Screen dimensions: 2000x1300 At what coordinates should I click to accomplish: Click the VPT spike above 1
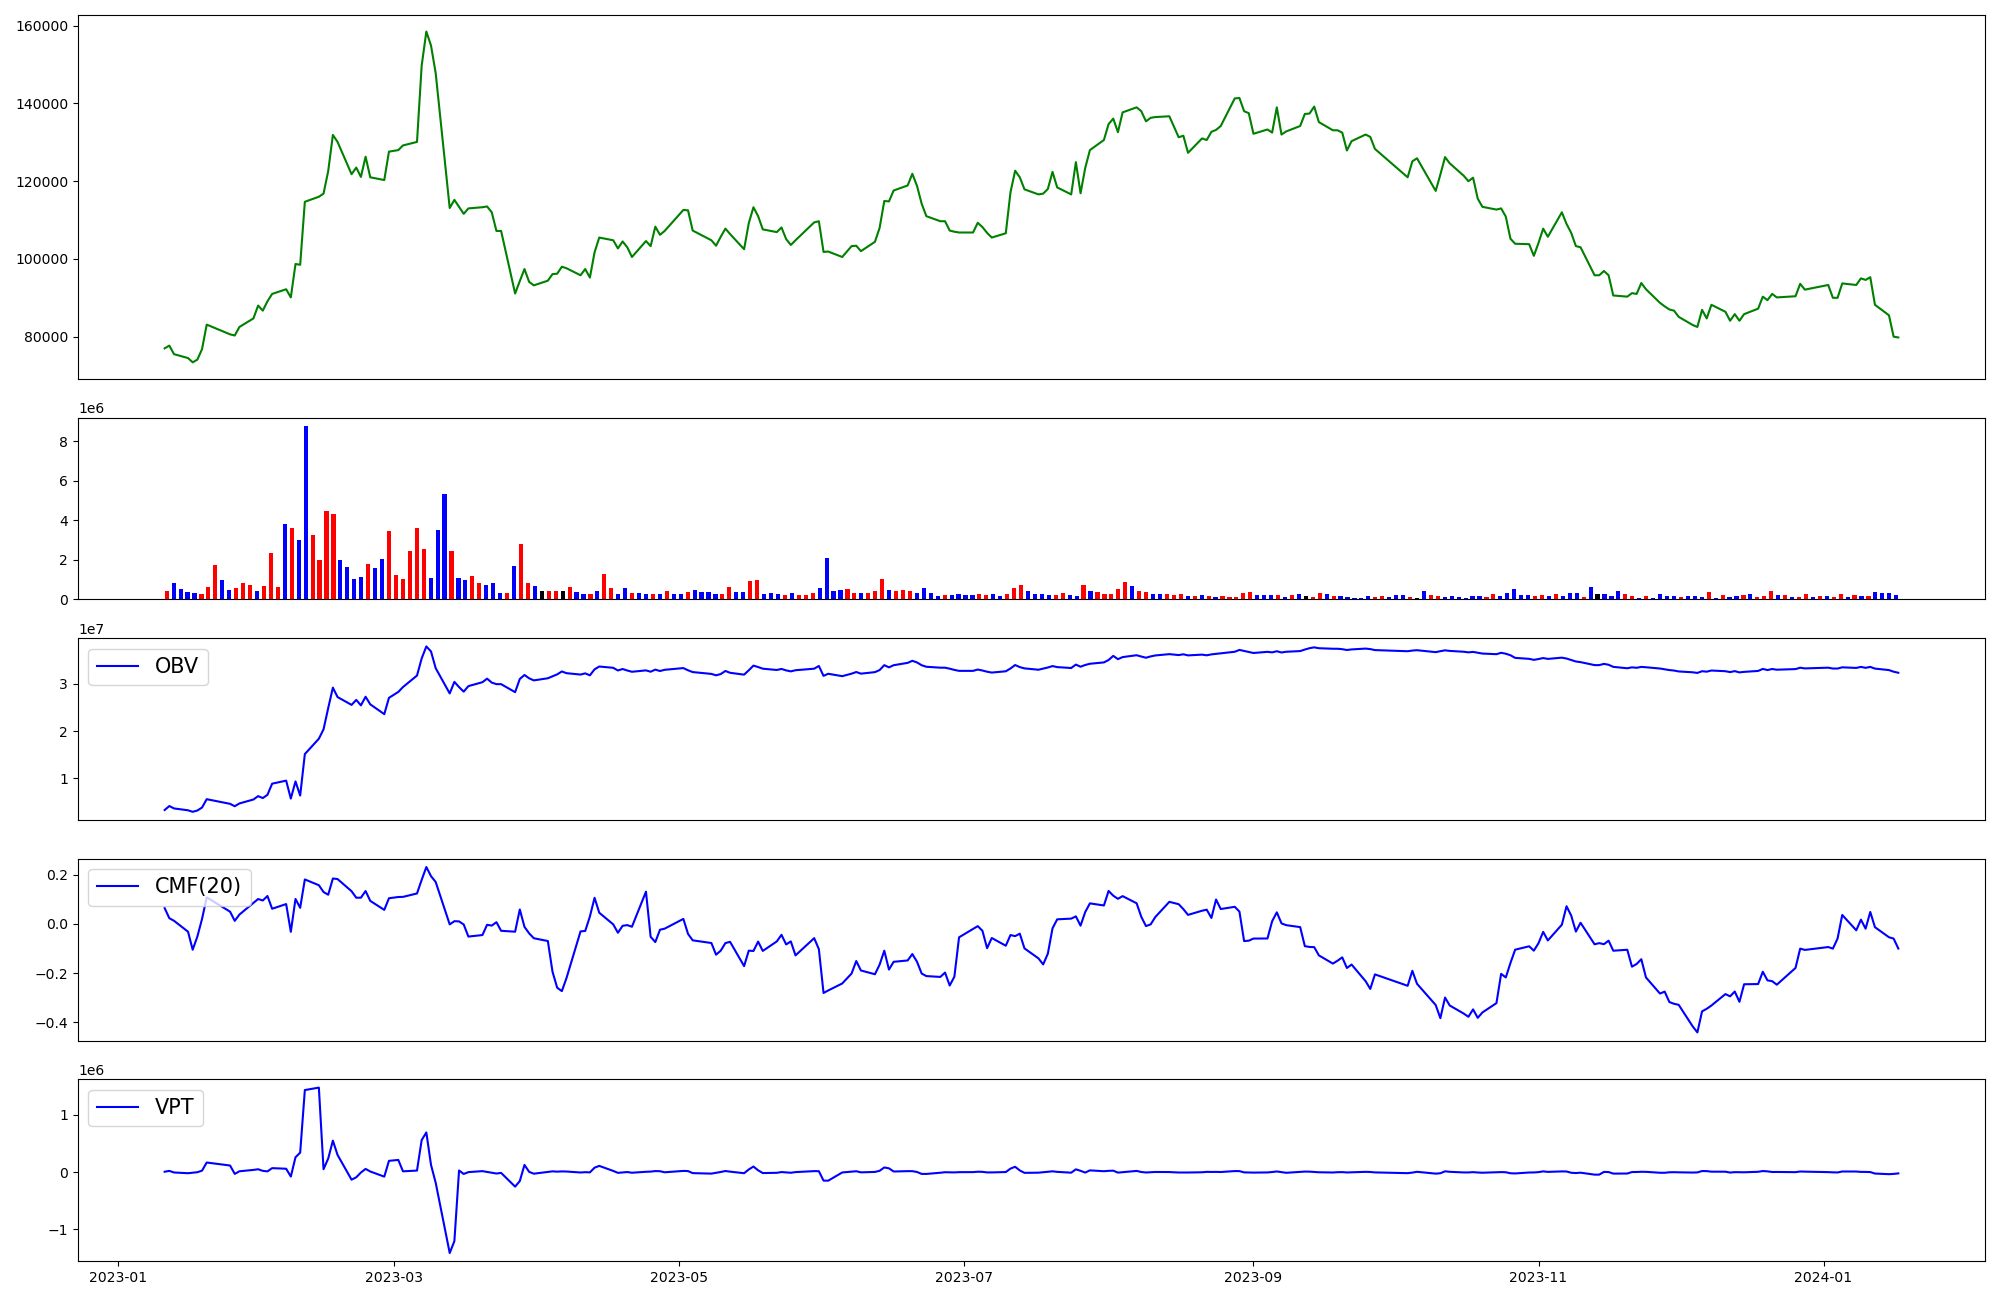pyautogui.click(x=317, y=1088)
